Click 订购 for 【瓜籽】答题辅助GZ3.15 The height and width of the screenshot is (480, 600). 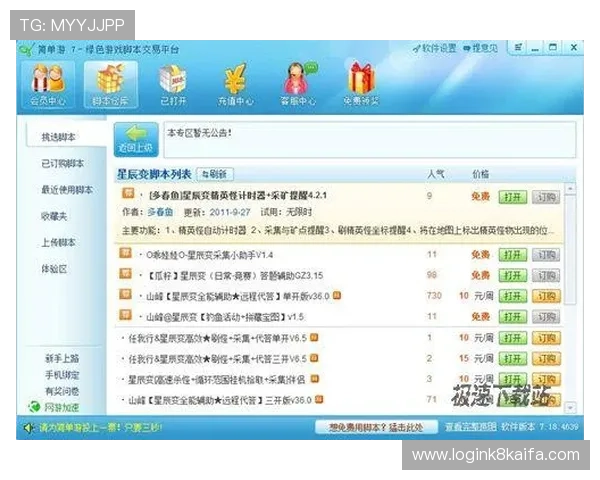[x=546, y=275]
